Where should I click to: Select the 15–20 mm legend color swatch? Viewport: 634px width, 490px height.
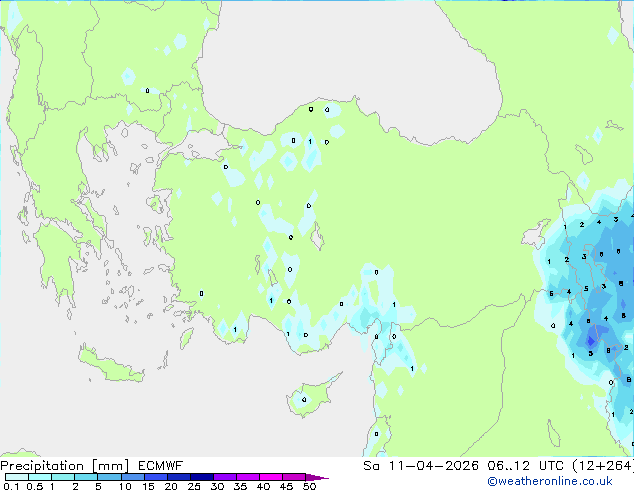[x=156, y=477]
